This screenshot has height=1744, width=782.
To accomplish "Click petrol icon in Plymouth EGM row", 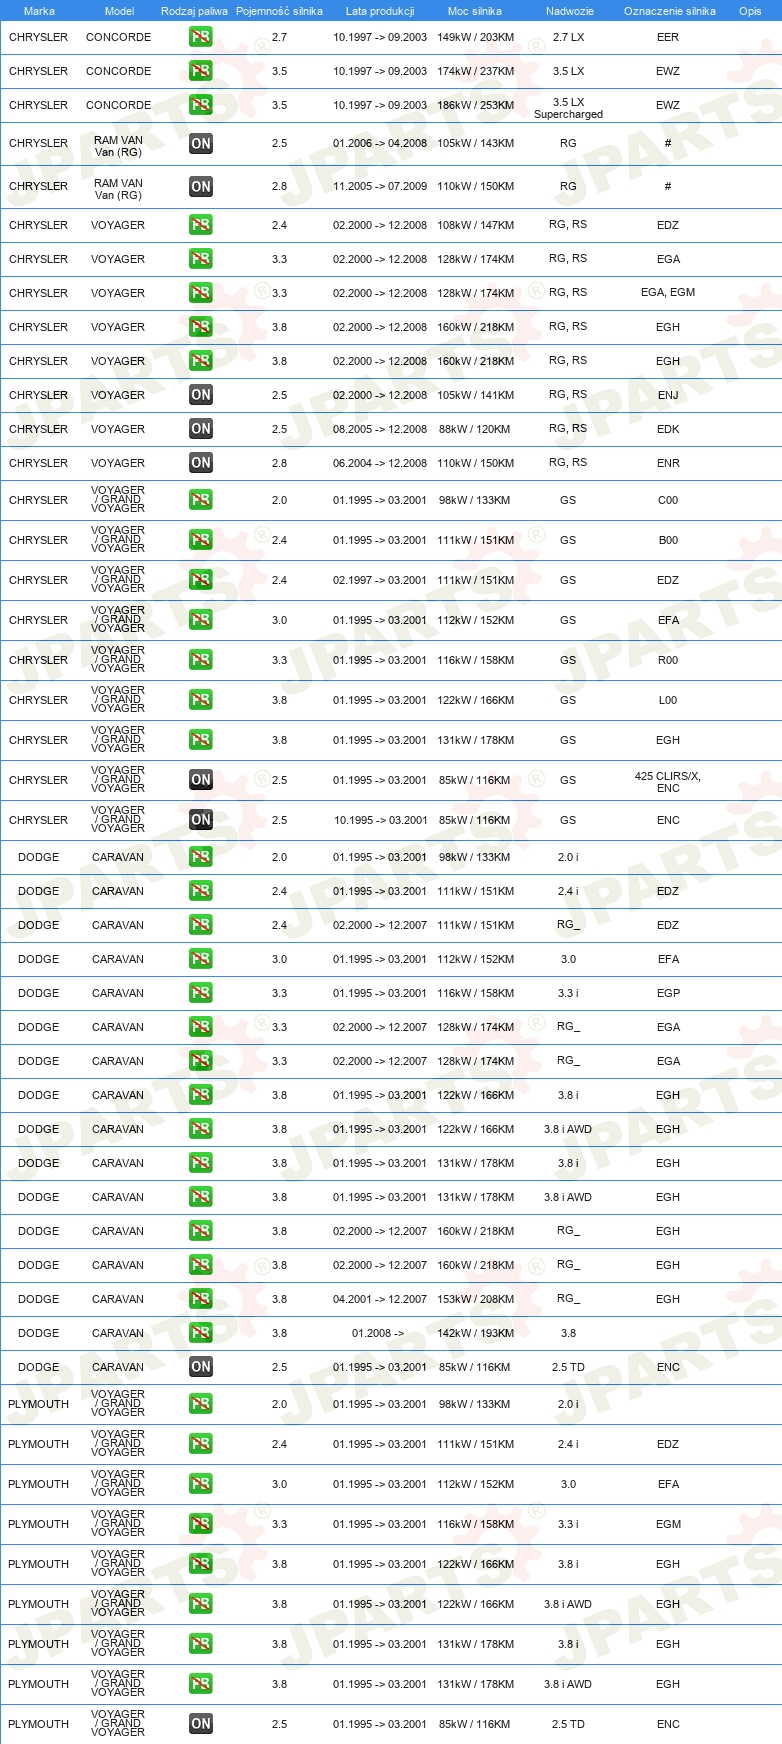I will point(201,1524).
